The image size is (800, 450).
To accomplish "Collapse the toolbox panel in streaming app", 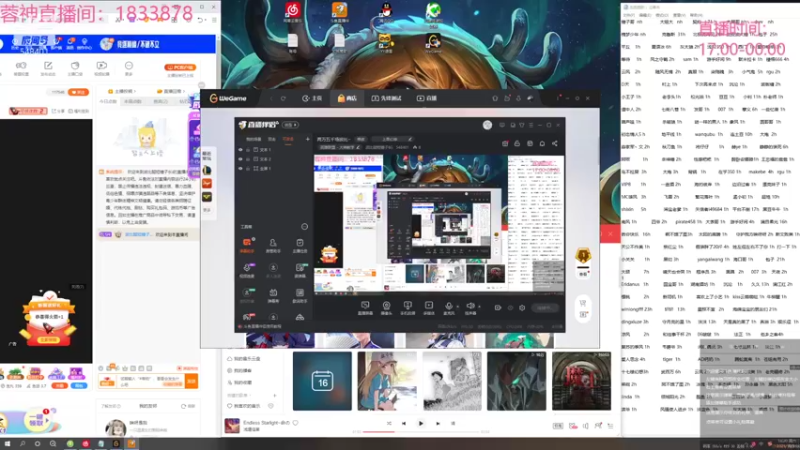I will pyautogui.click(x=305, y=227).
